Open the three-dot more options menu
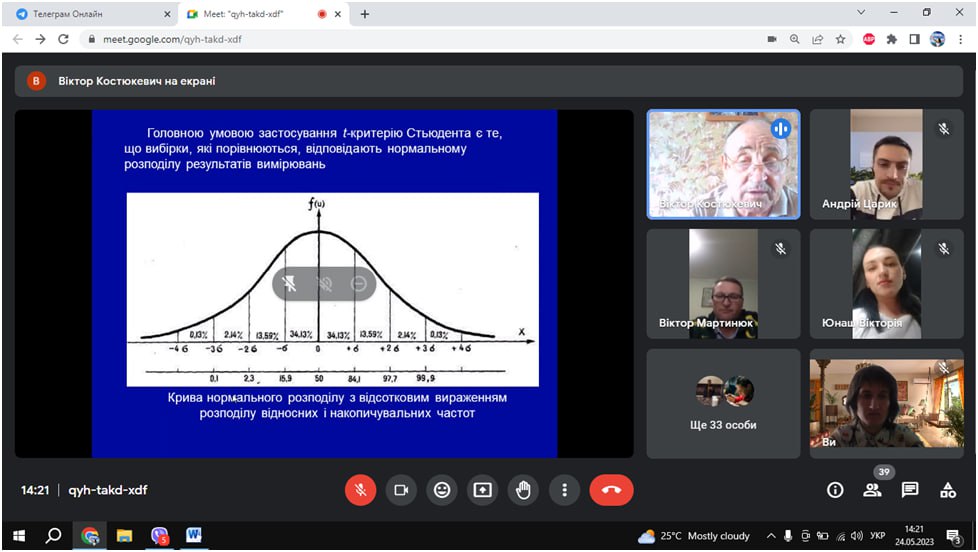Viewport: 978px width, 552px height. point(565,490)
